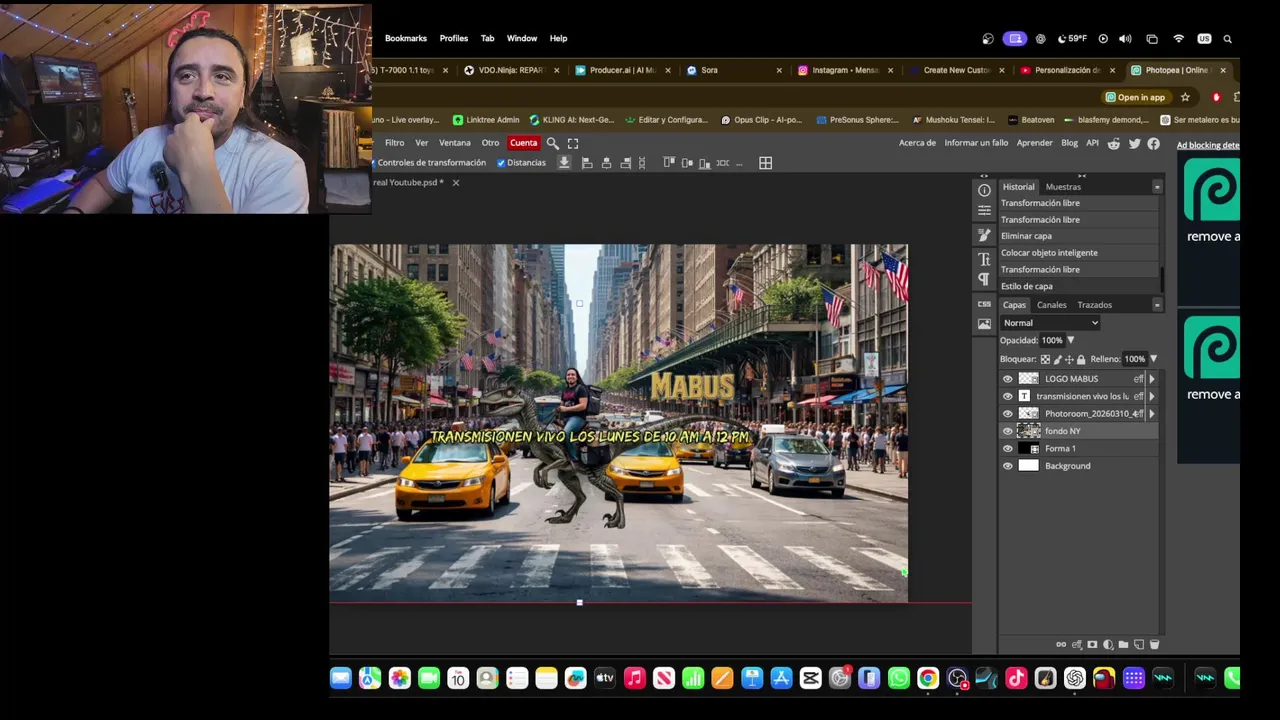Create a new folder in Layers panel
The height and width of the screenshot is (720, 1280).
click(x=1123, y=645)
